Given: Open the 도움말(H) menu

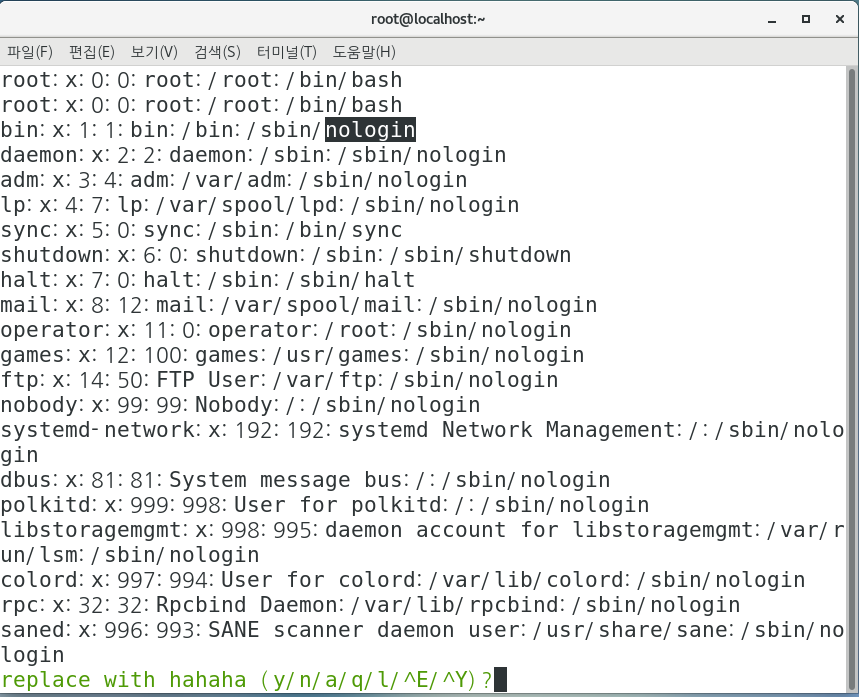Looking at the screenshot, I should 364,52.
